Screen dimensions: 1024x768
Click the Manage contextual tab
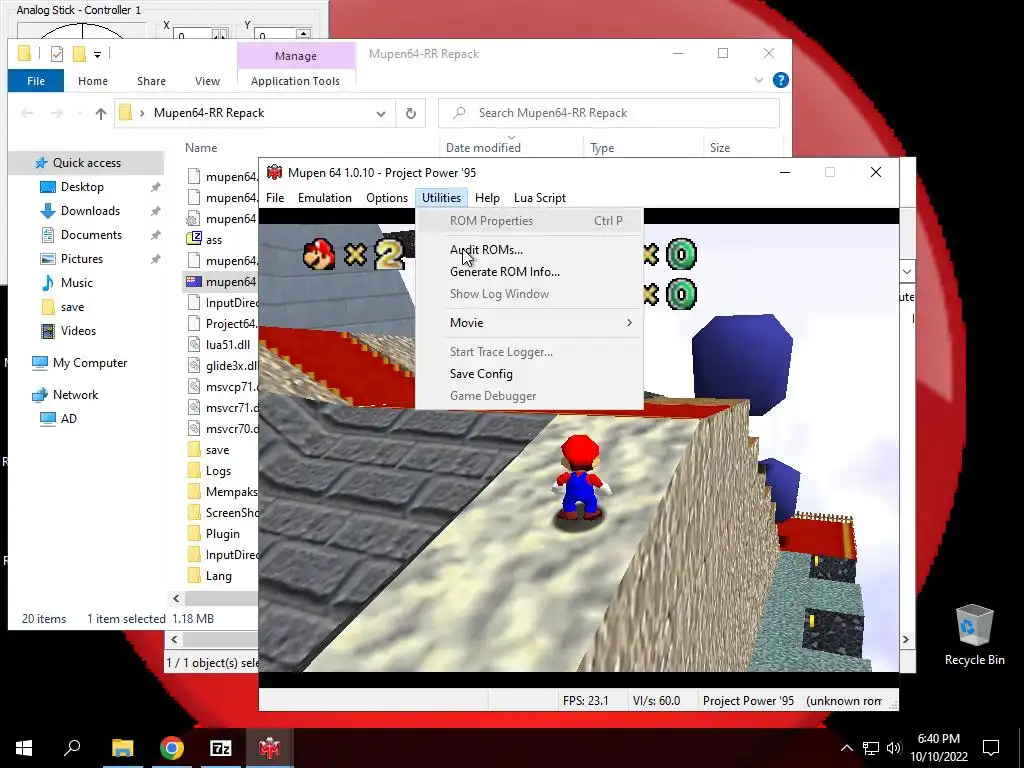296,56
